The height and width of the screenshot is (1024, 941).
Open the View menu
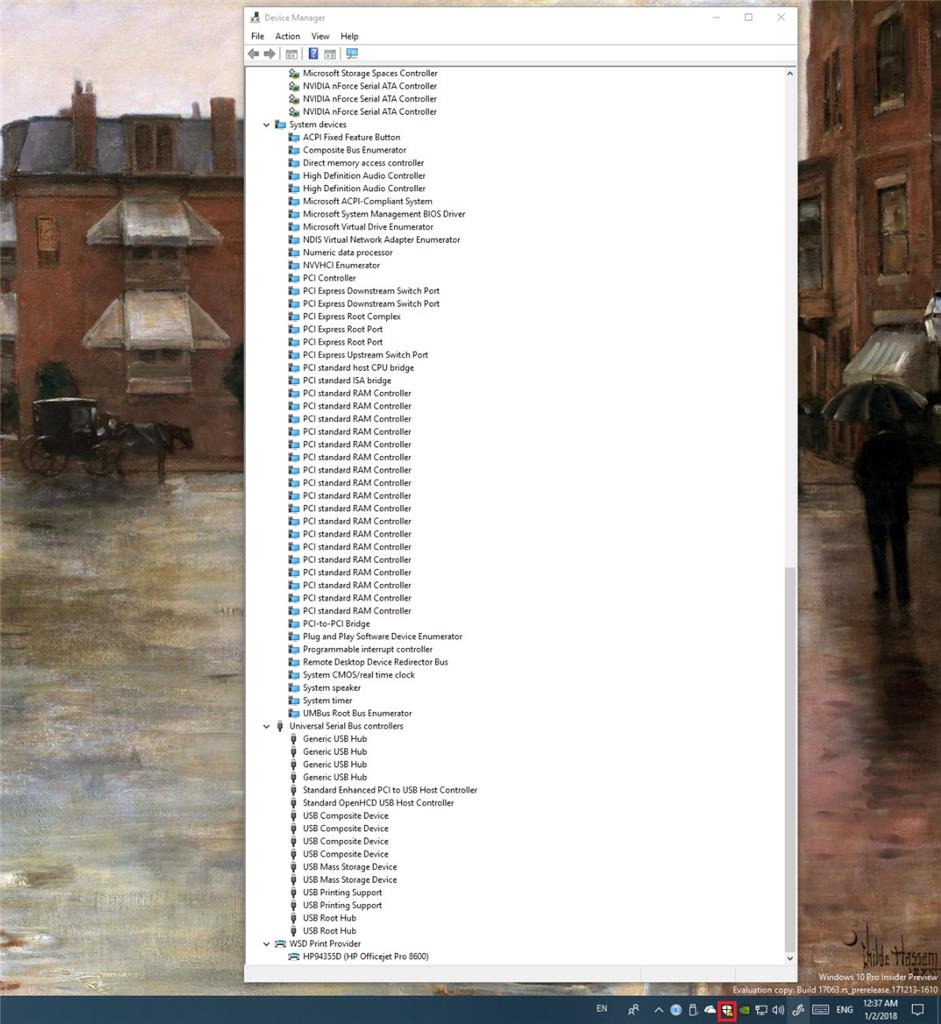click(320, 36)
